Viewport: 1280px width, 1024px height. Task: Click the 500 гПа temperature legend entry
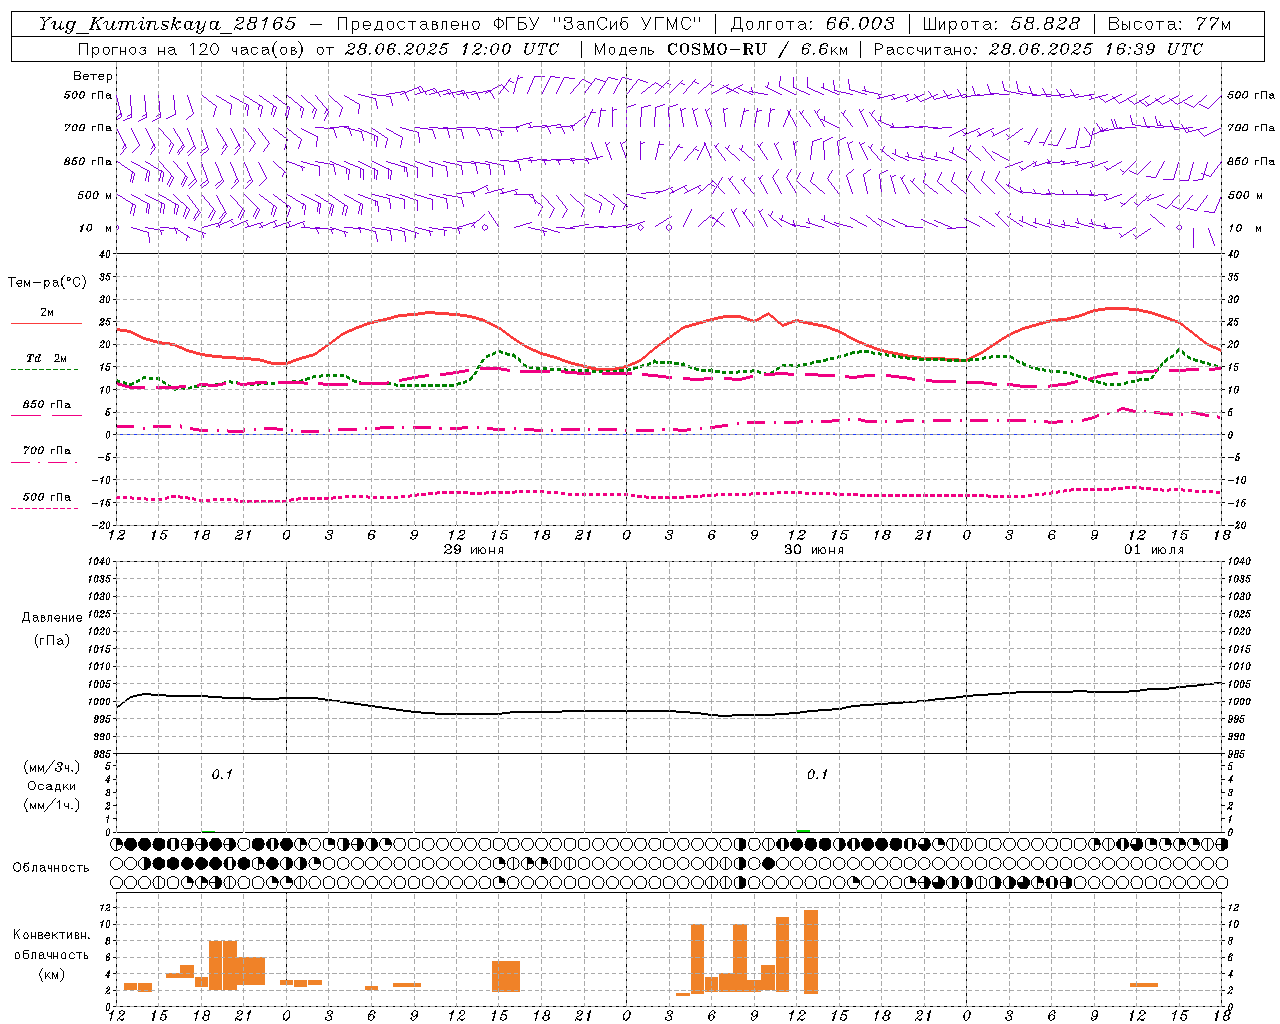[46, 497]
